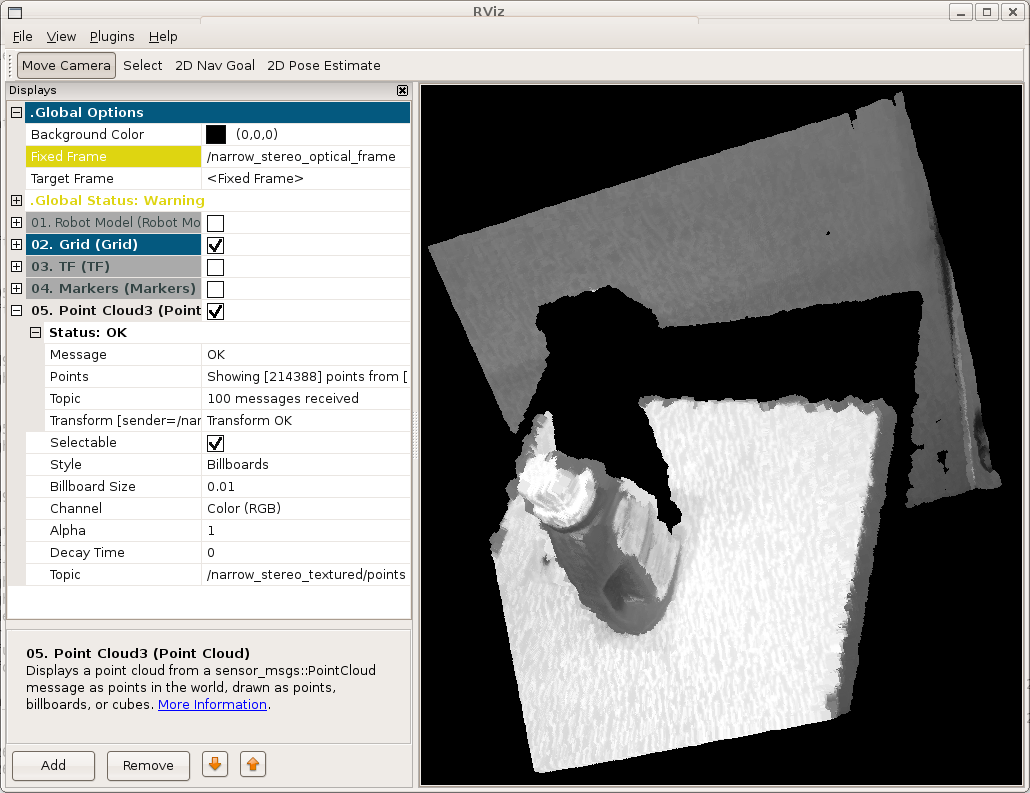The image size is (1030, 793).
Task: Select the Move Camera tool
Action: click(66, 66)
